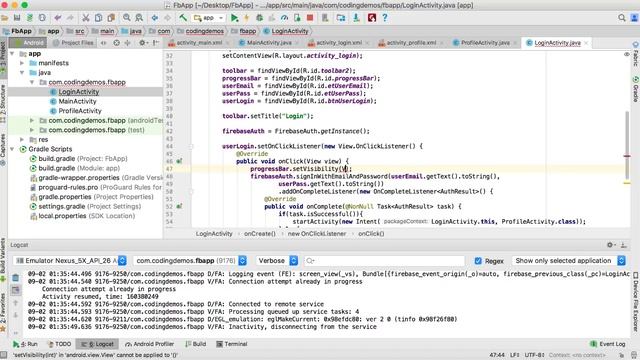Click the Undo arrow in toolbar
The image size is (640, 360).
58,18
